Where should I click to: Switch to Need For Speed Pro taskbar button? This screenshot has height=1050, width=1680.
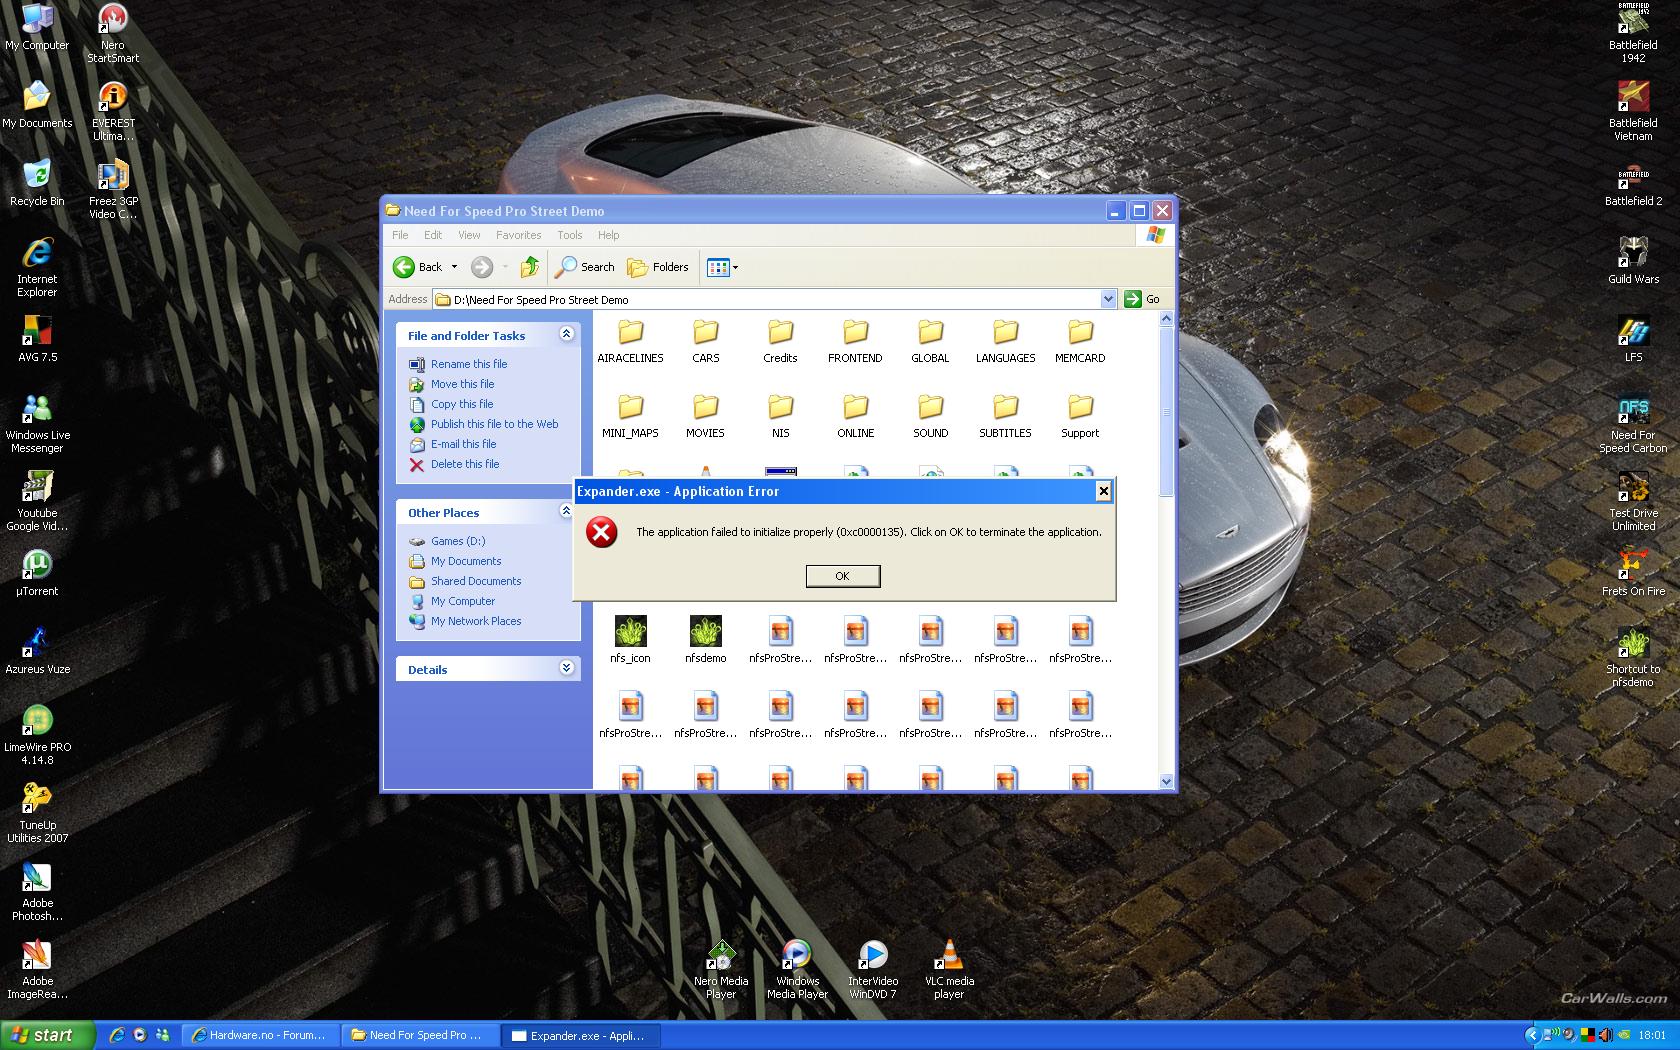click(419, 1035)
